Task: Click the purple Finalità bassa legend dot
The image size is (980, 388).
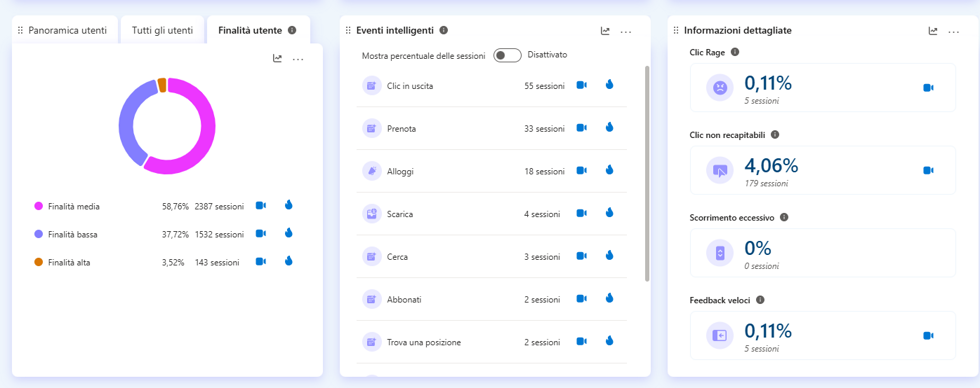Action: point(39,234)
